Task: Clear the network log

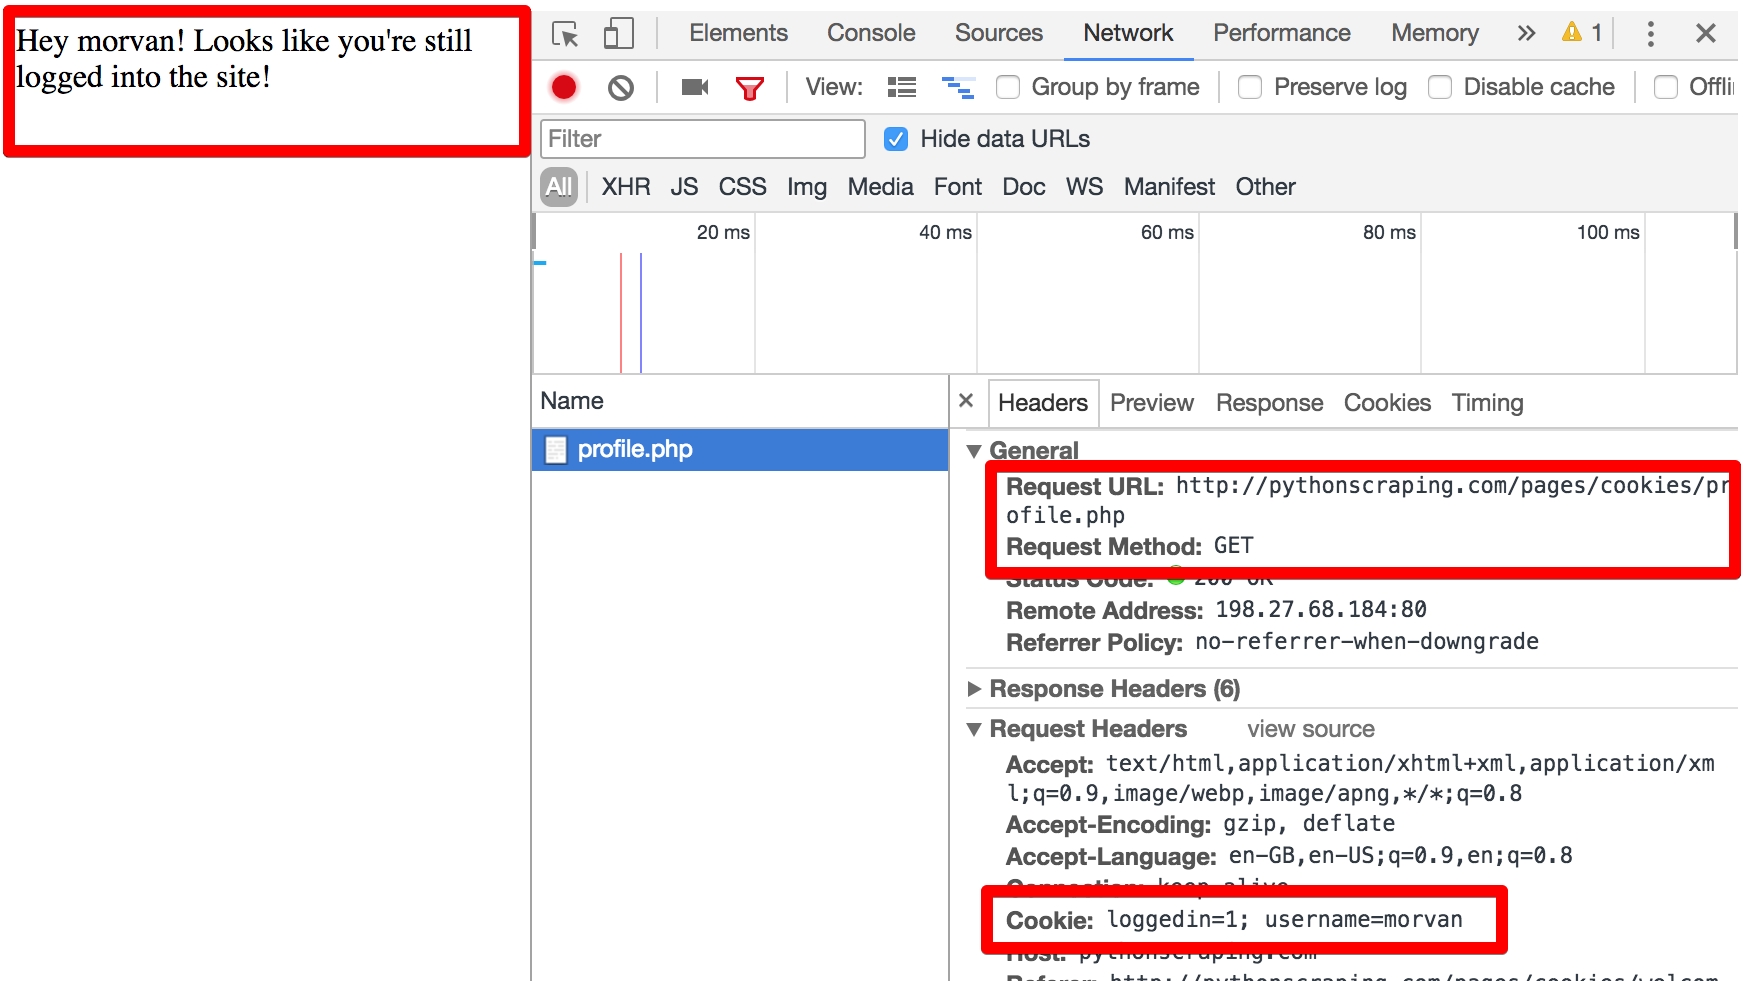Action: [x=621, y=88]
